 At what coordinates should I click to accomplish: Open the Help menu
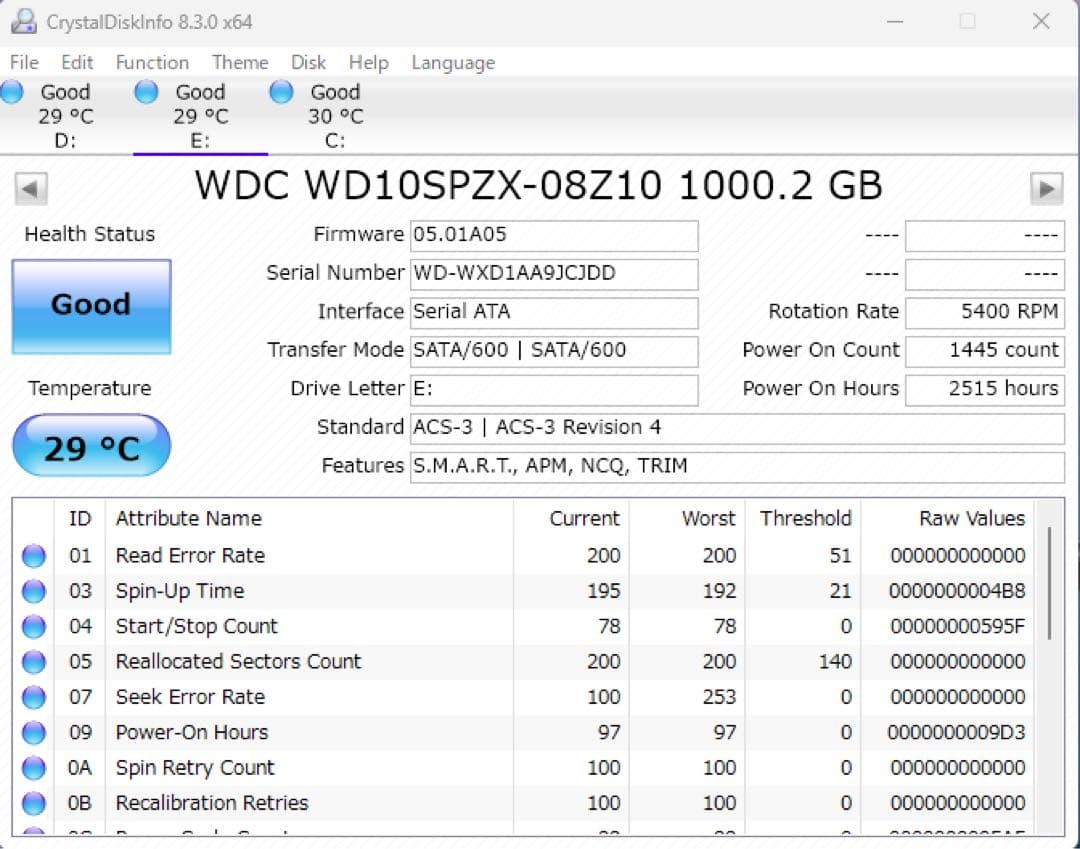[x=368, y=62]
